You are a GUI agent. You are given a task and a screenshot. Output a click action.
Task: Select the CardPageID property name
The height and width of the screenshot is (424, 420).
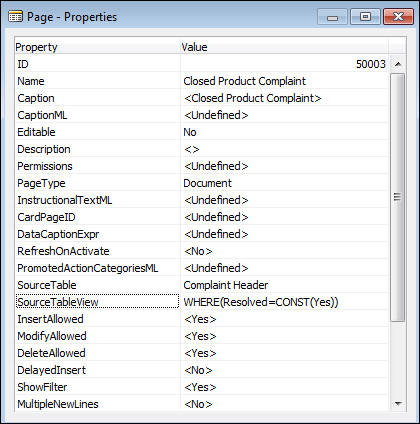point(46,217)
